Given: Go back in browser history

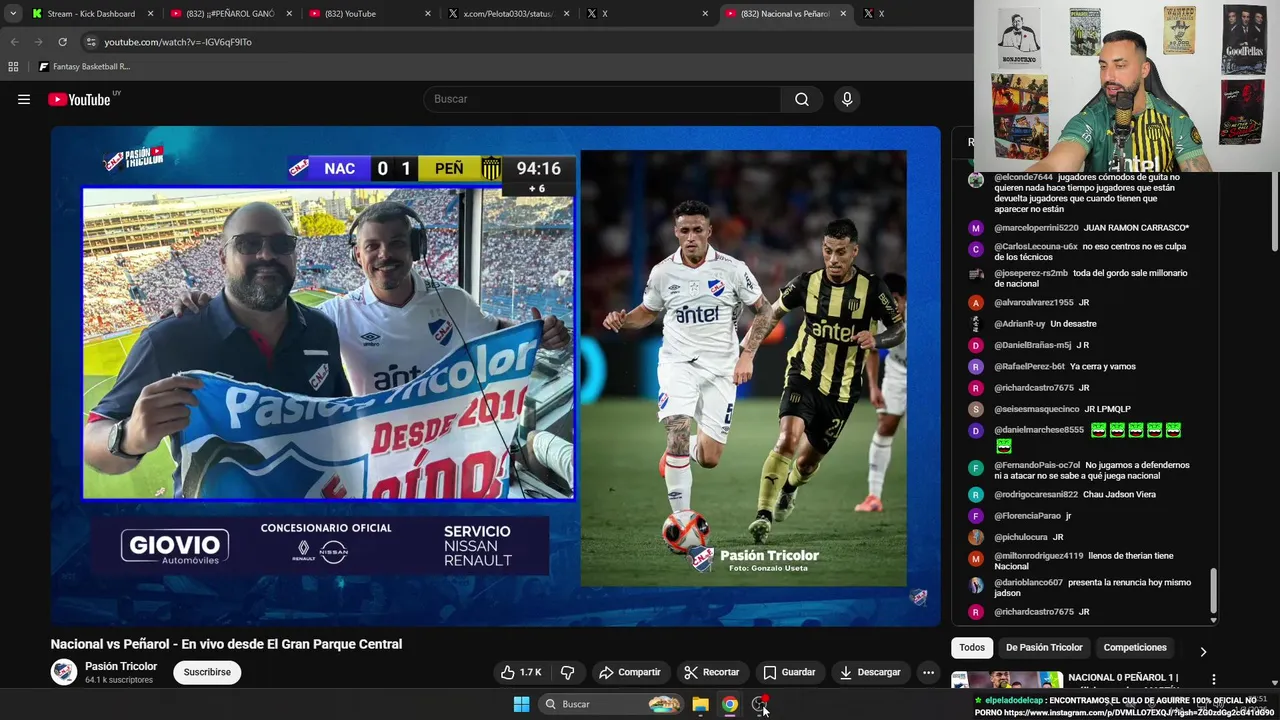Looking at the screenshot, I should pyautogui.click(x=14, y=42).
